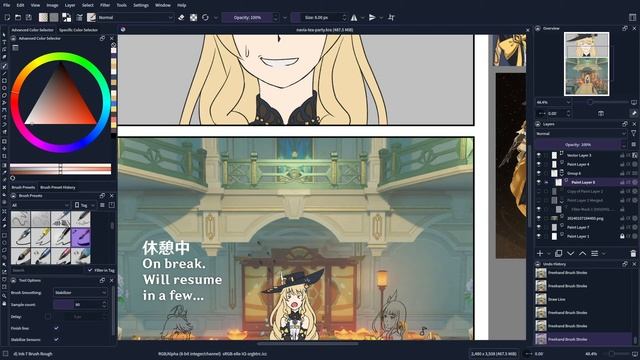
Task: Toggle preserve alpha checkered icon
Action: point(193,18)
